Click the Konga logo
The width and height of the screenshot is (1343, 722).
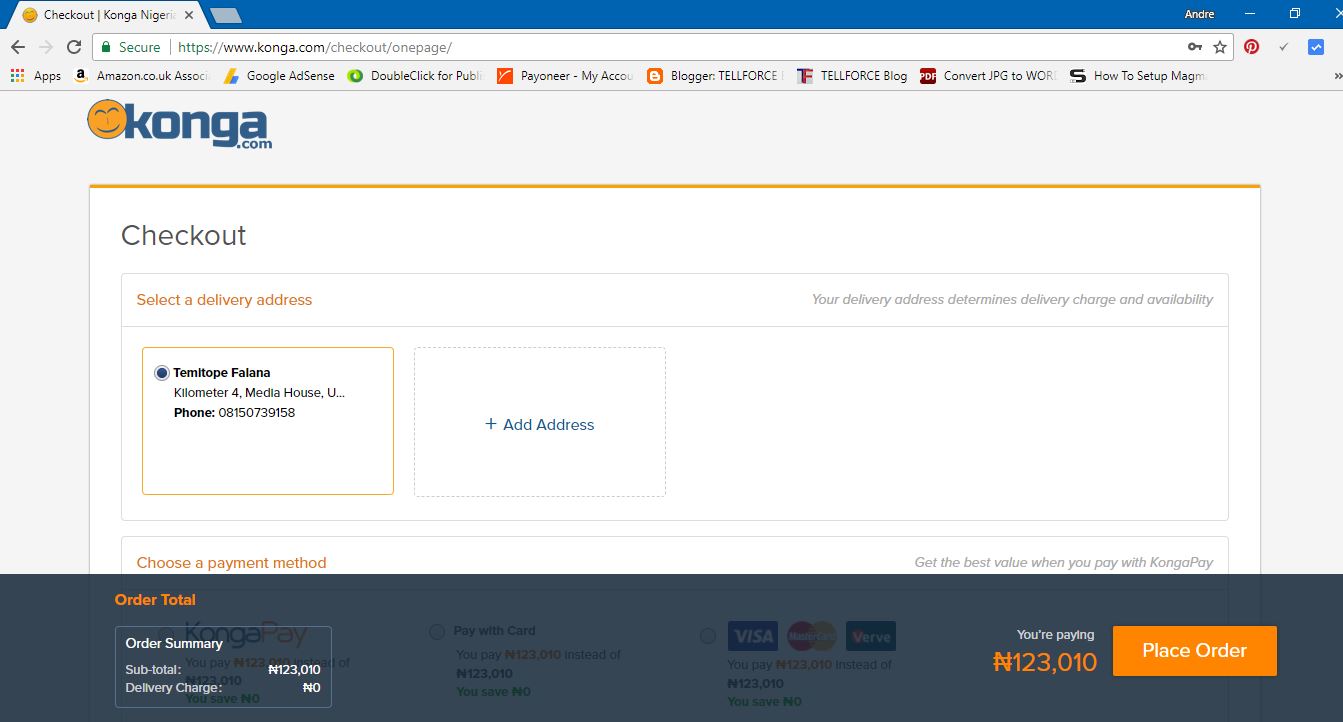(x=178, y=125)
